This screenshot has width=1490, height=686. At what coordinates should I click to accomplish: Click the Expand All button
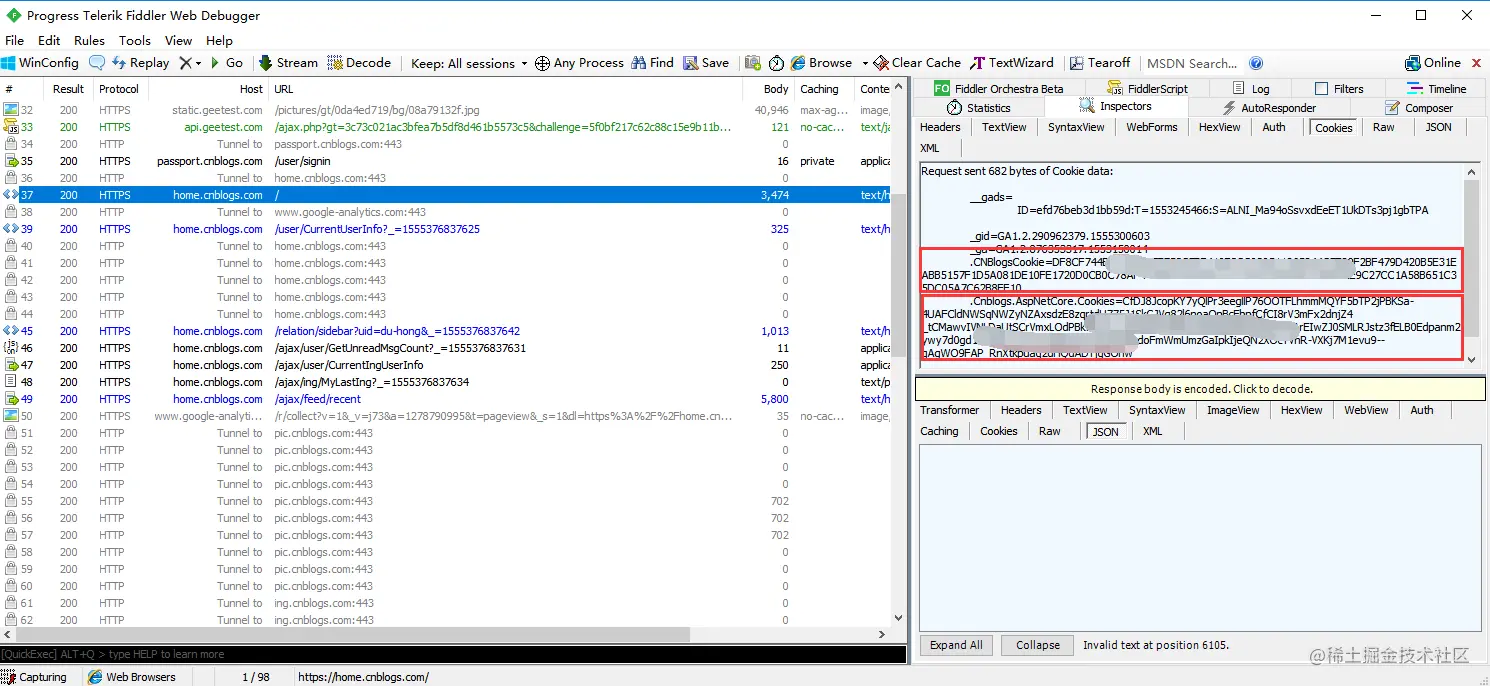point(956,645)
